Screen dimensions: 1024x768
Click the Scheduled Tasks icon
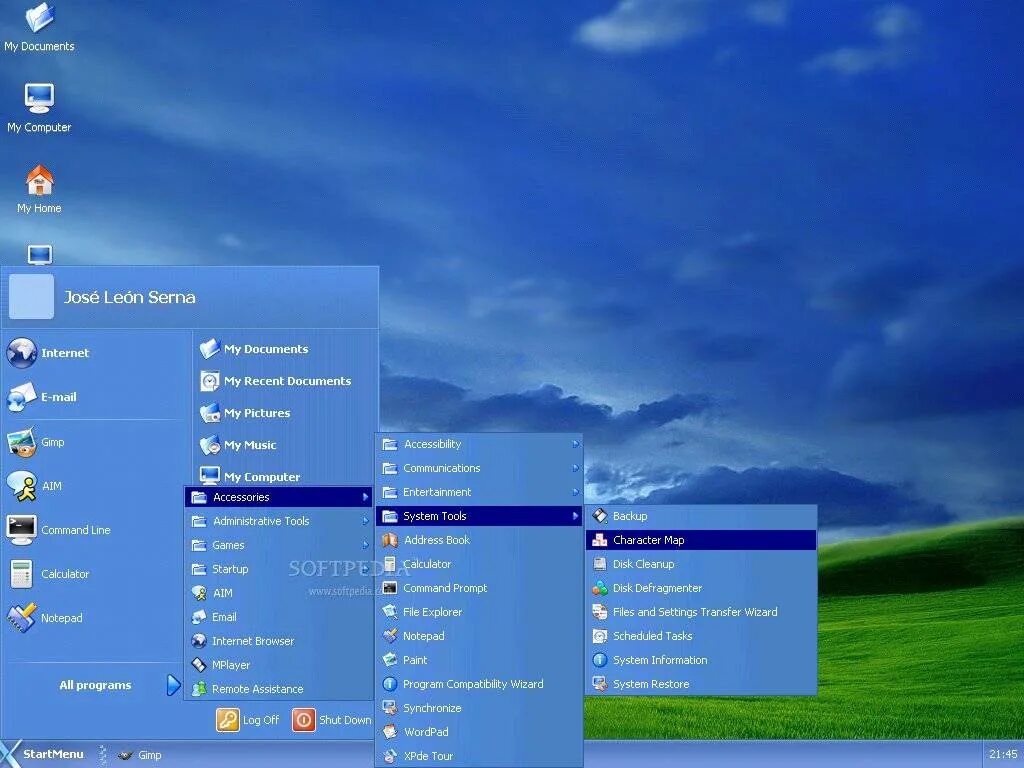pyautogui.click(x=600, y=636)
